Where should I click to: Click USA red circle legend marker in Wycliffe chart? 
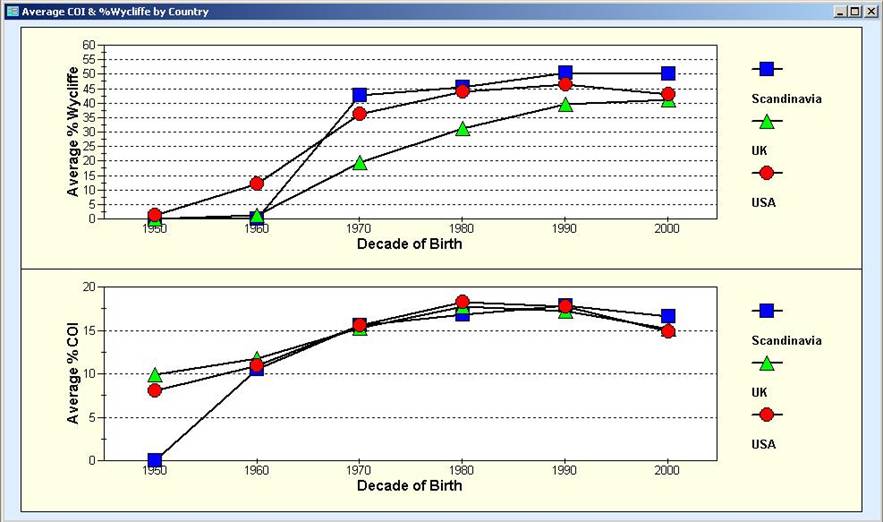pyautogui.click(x=767, y=172)
